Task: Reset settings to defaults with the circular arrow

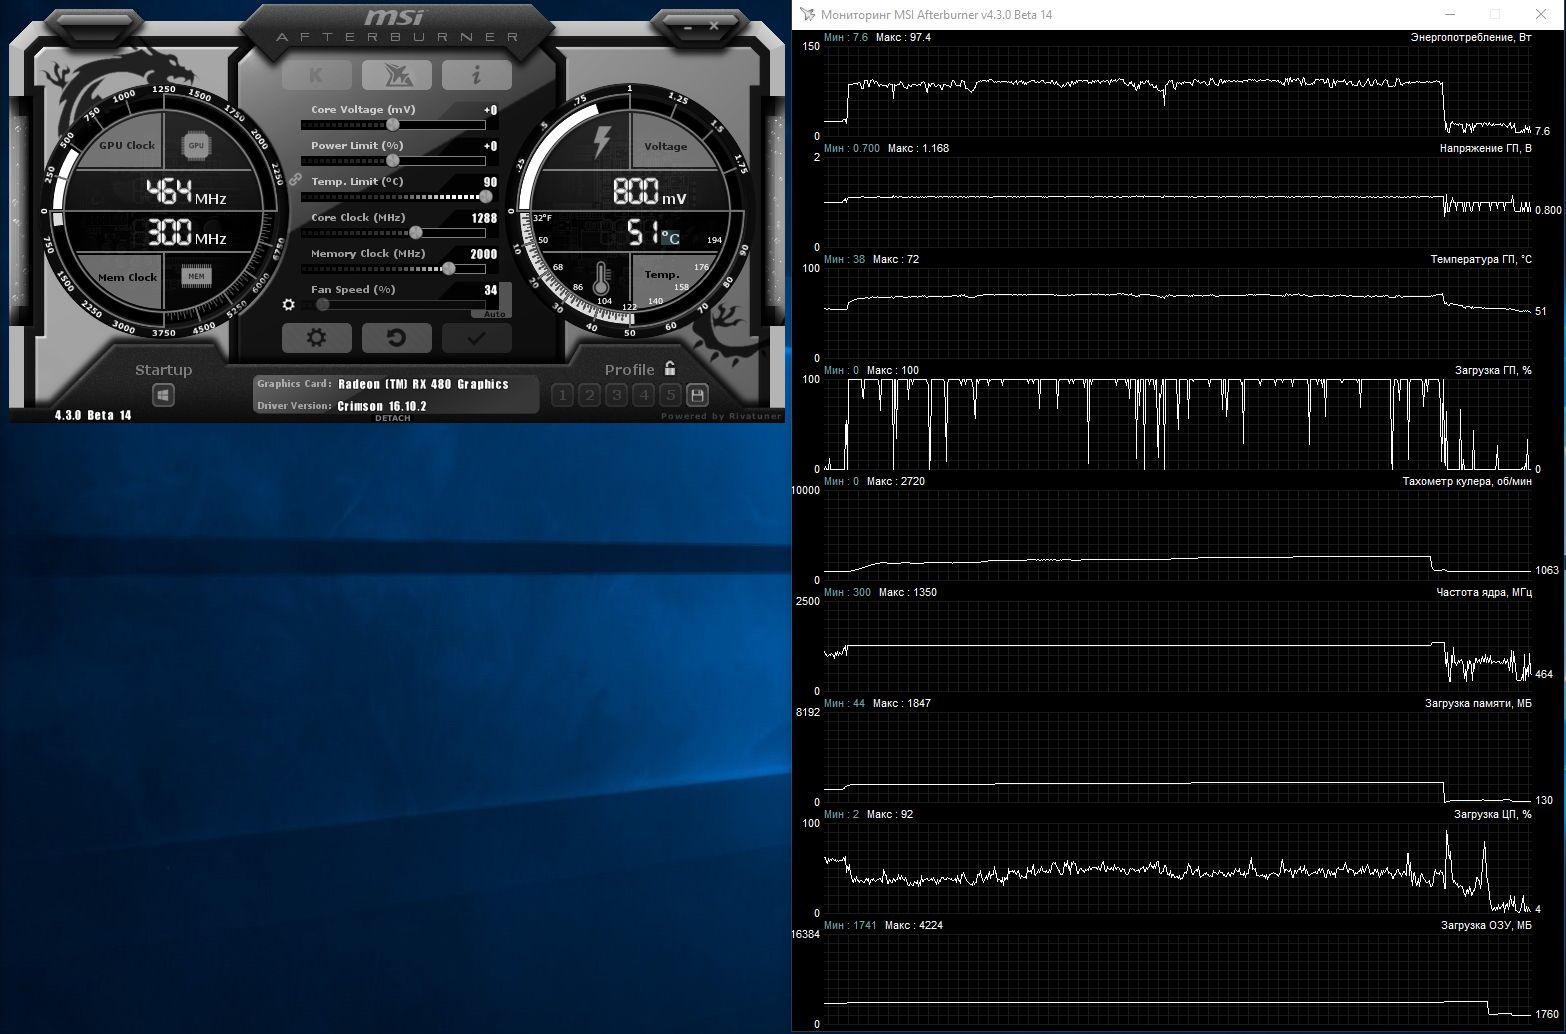Action: 396,338
